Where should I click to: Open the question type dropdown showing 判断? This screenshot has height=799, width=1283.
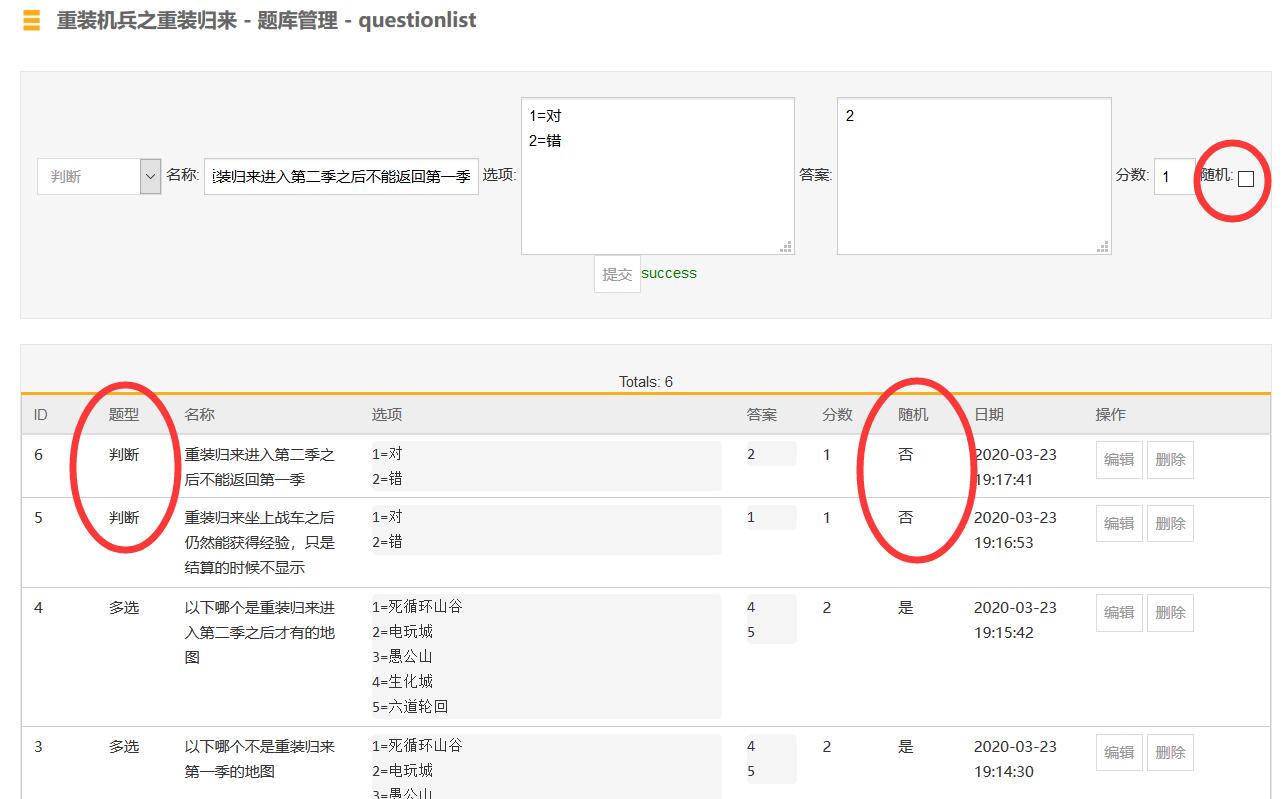99,176
